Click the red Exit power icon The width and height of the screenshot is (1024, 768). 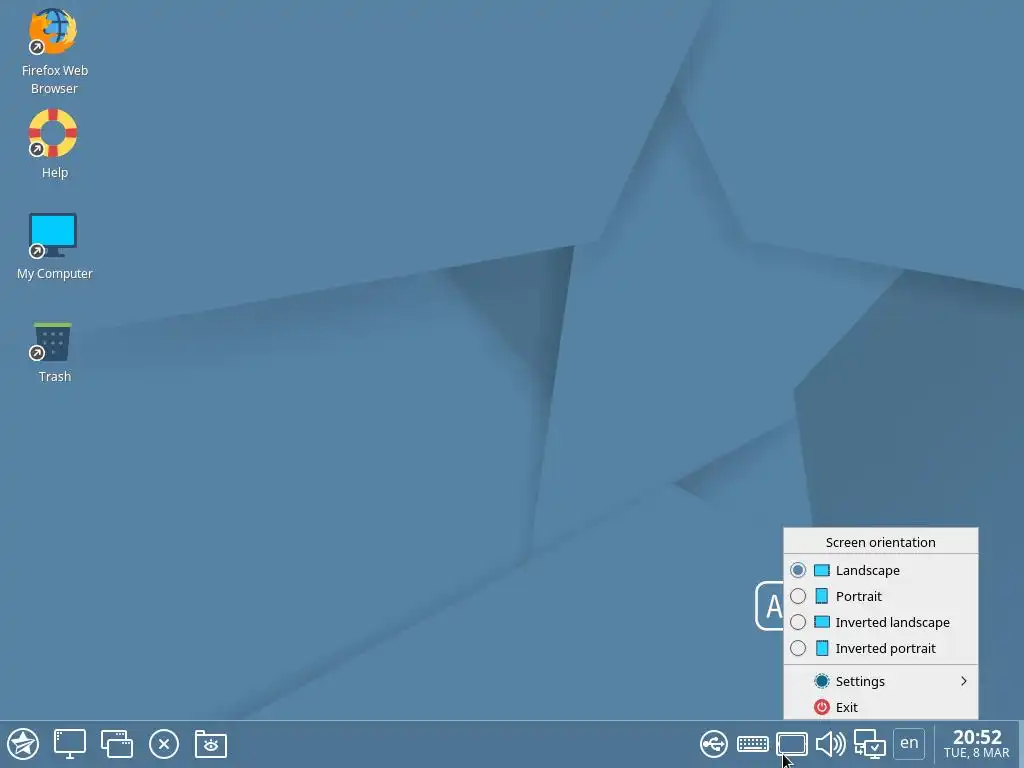coord(822,707)
